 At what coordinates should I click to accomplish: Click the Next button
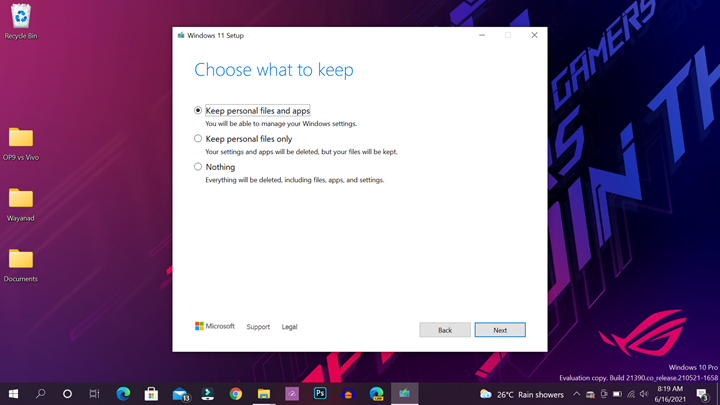[x=500, y=330]
